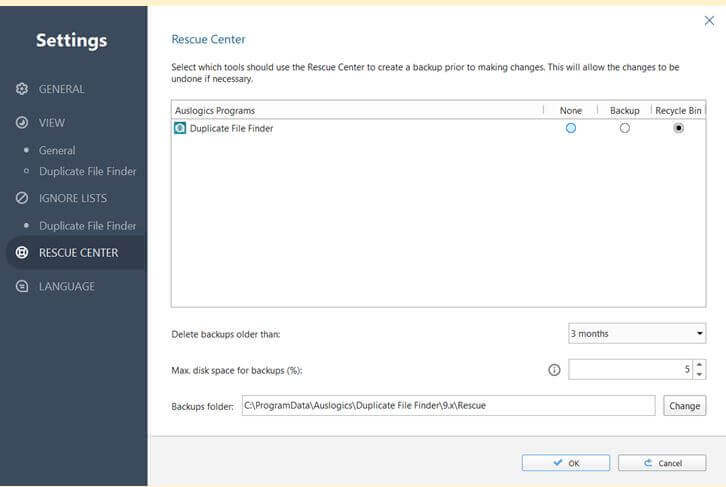Click the info icon beside disk space field
This screenshot has height=487, width=726.
(x=554, y=370)
